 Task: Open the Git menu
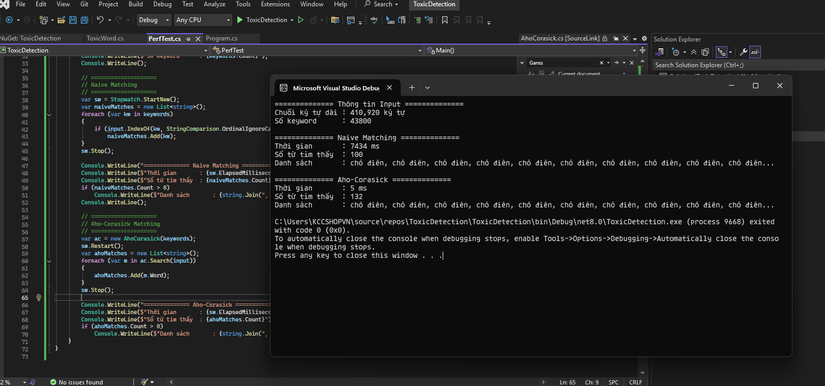tap(83, 4)
